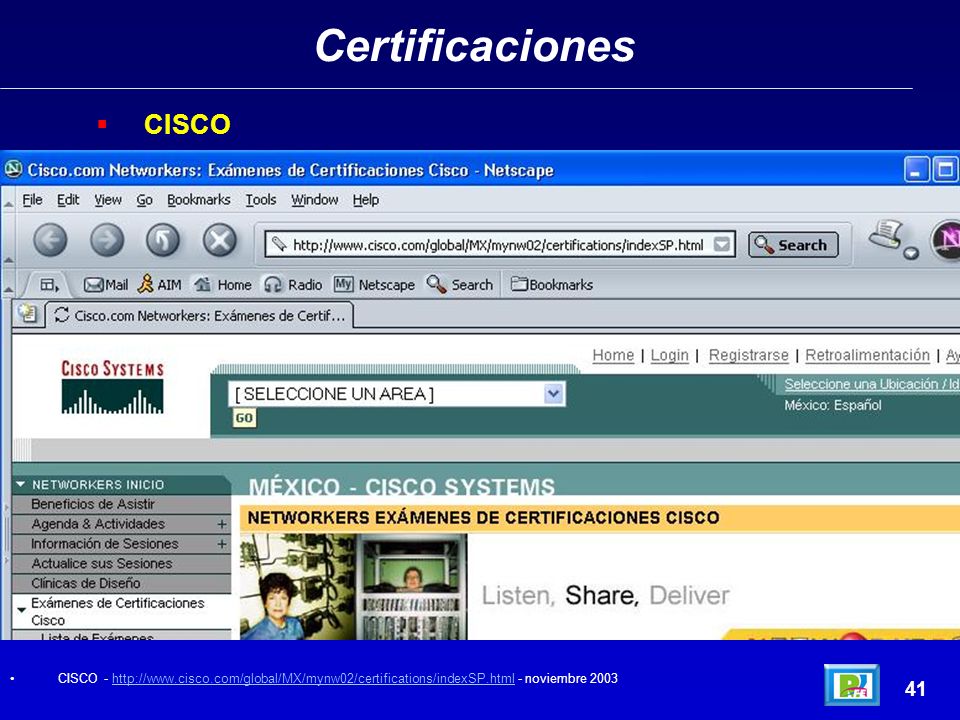960x720 pixels.
Task: Open the View menu
Action: (108, 200)
